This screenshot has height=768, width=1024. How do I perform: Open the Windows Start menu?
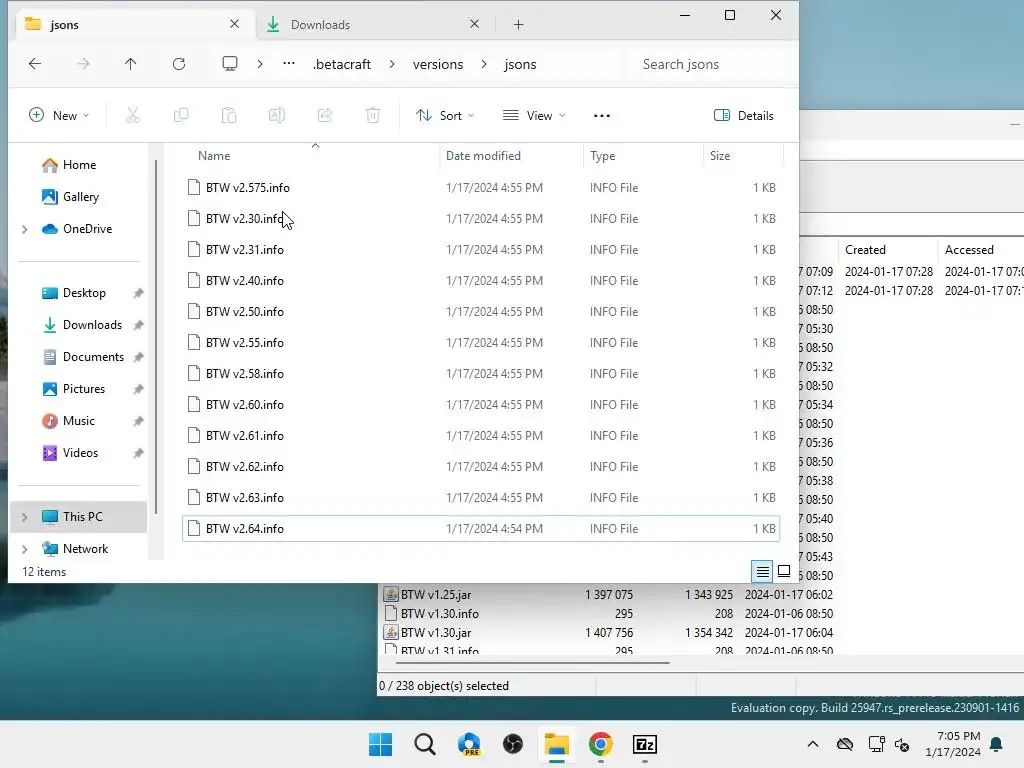click(381, 744)
